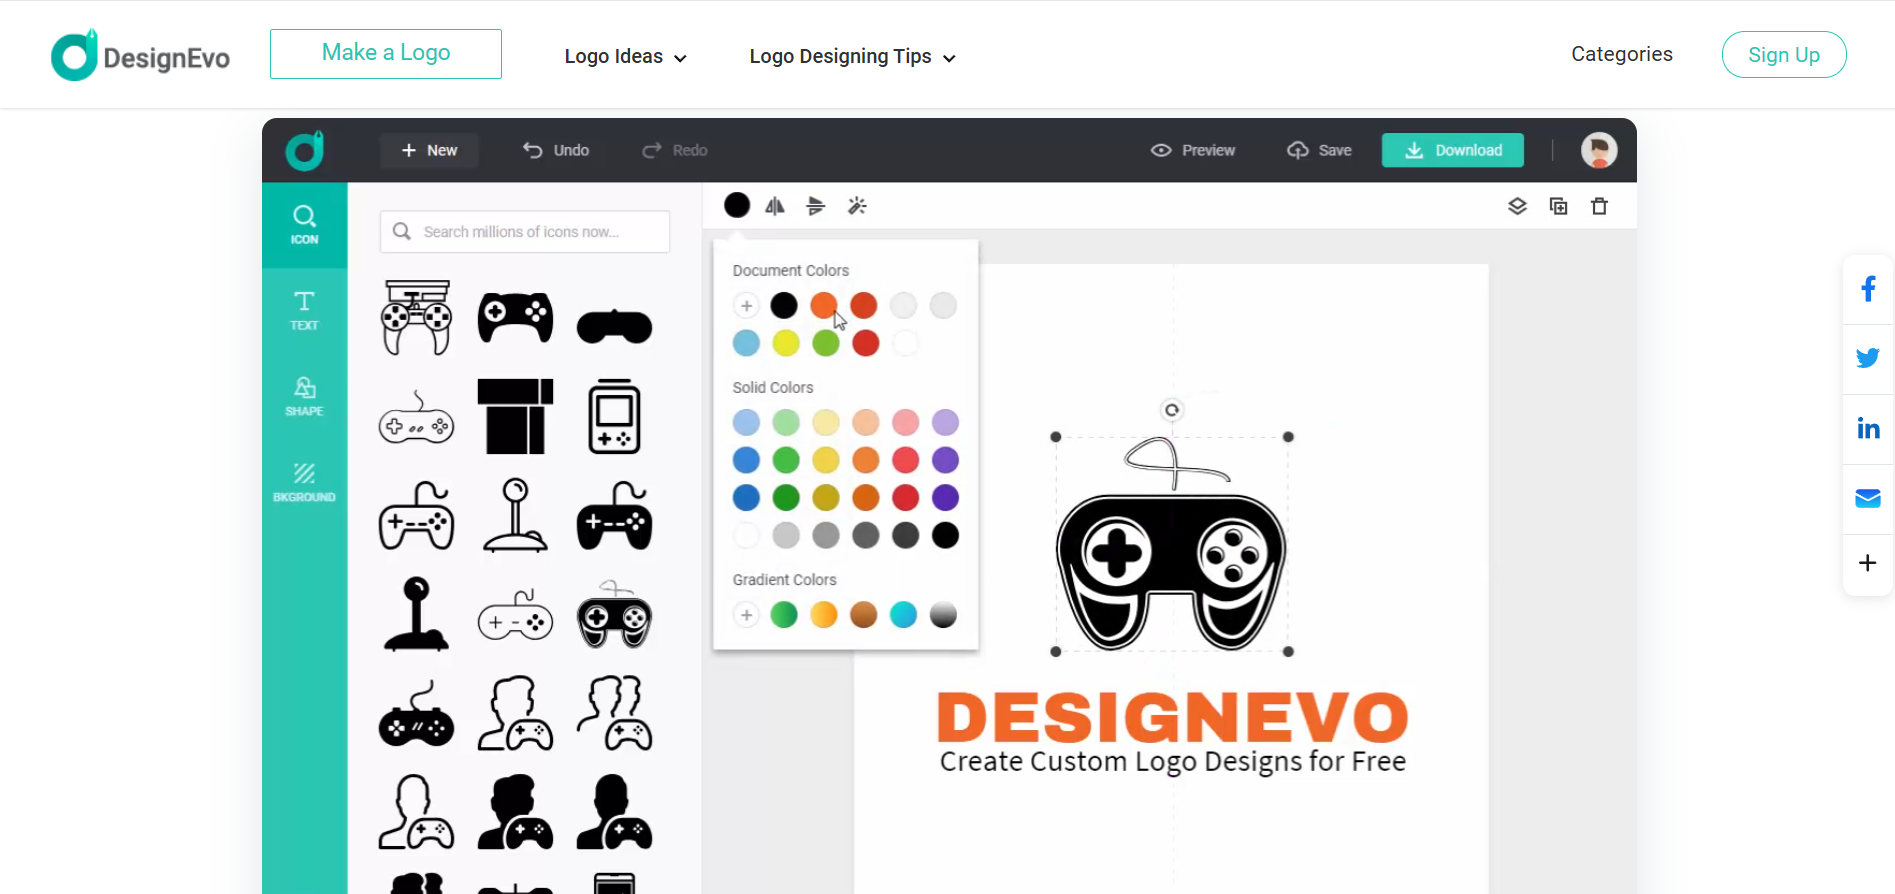Switch to the Text tab in sidebar
The width and height of the screenshot is (1895, 894).
pyautogui.click(x=305, y=311)
